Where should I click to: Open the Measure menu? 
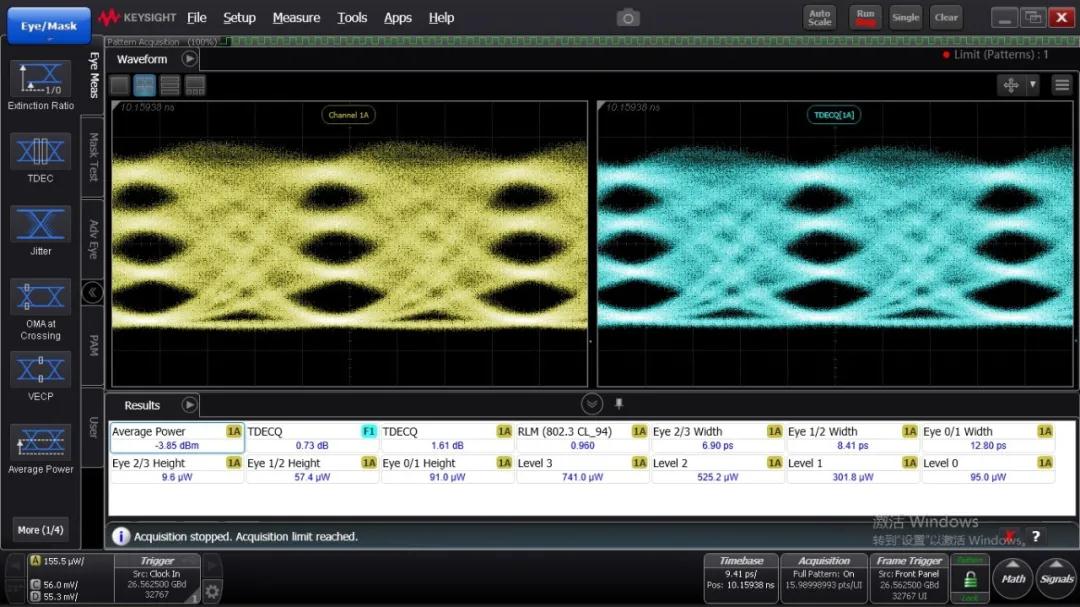click(x=296, y=18)
